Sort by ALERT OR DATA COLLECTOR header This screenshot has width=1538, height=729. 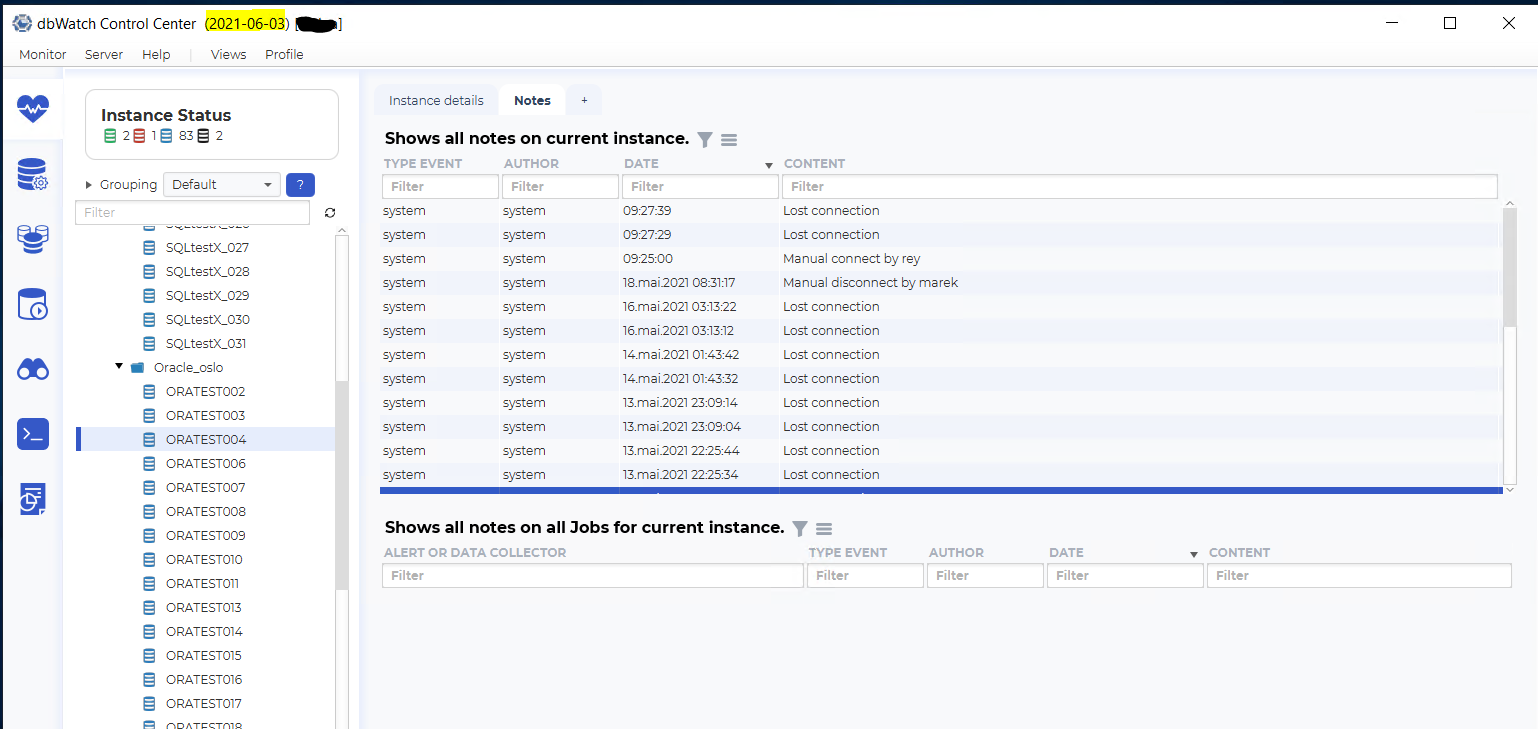[x=475, y=553]
